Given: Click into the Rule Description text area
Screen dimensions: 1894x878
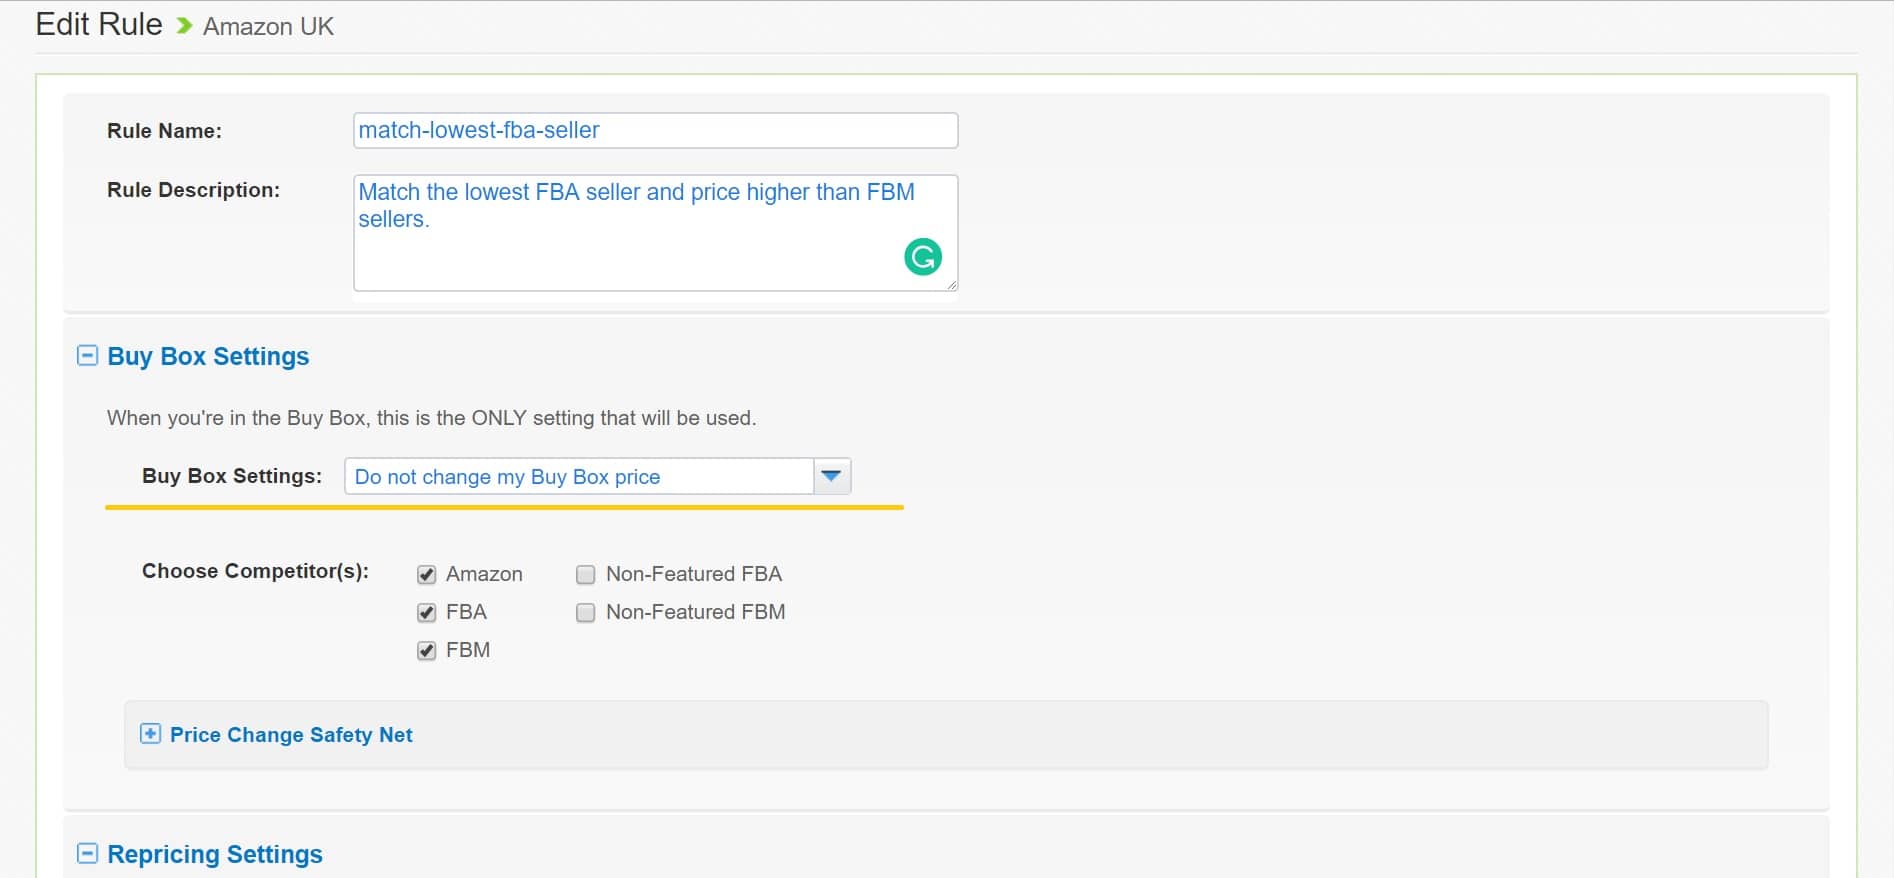Looking at the screenshot, I should coord(655,233).
